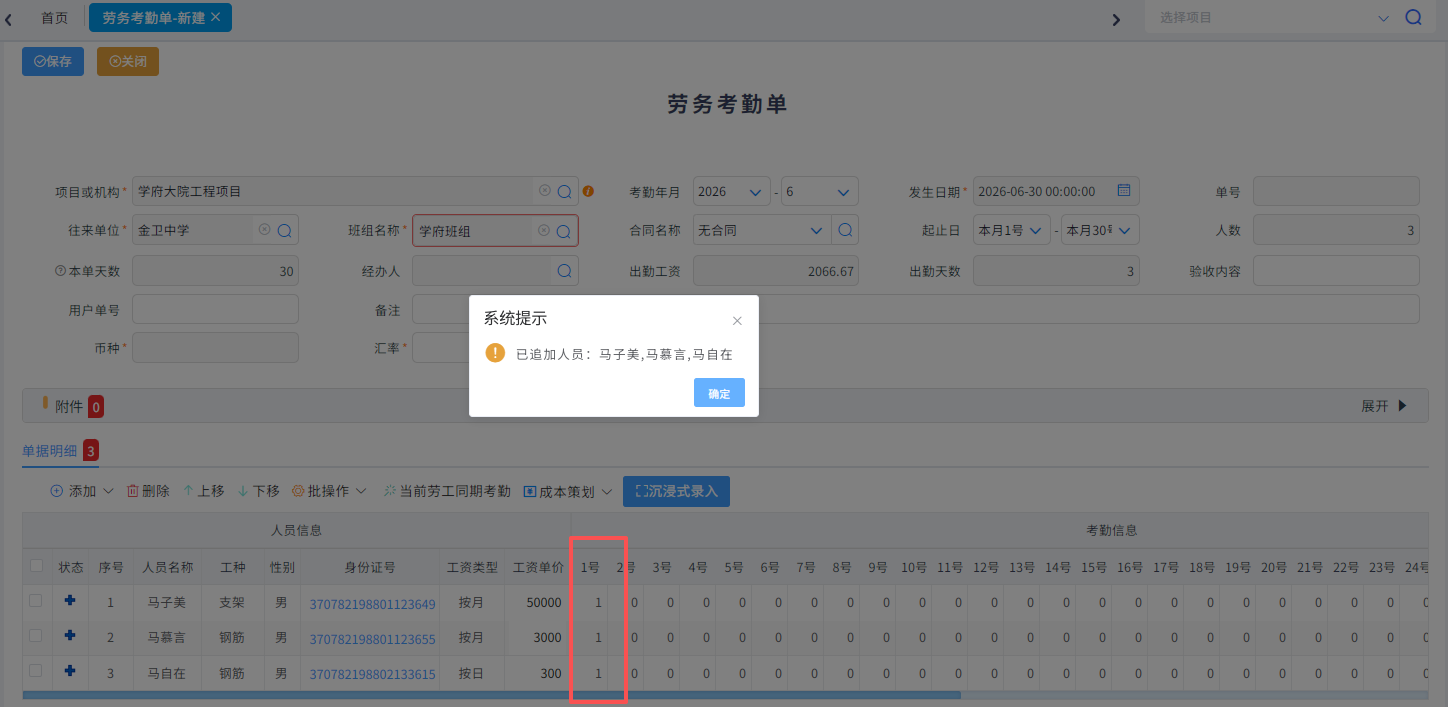Open the 添加 dropdown menu

82,491
